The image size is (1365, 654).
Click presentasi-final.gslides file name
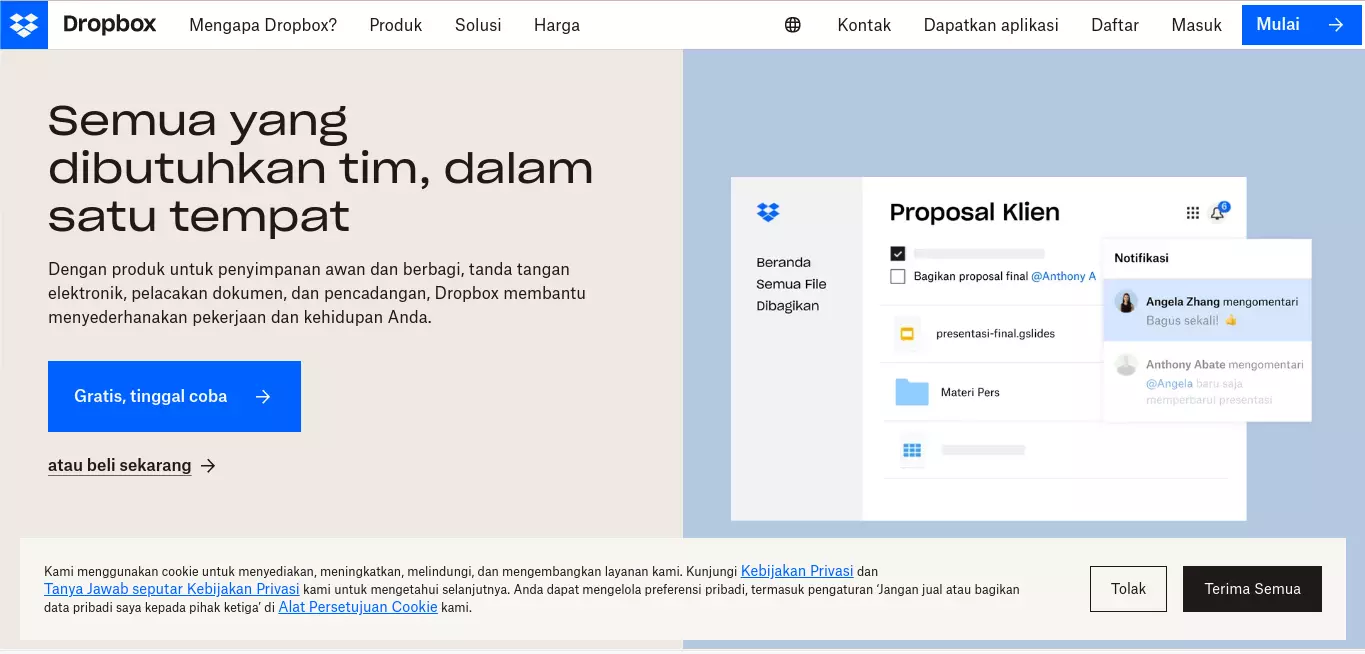click(x=995, y=334)
